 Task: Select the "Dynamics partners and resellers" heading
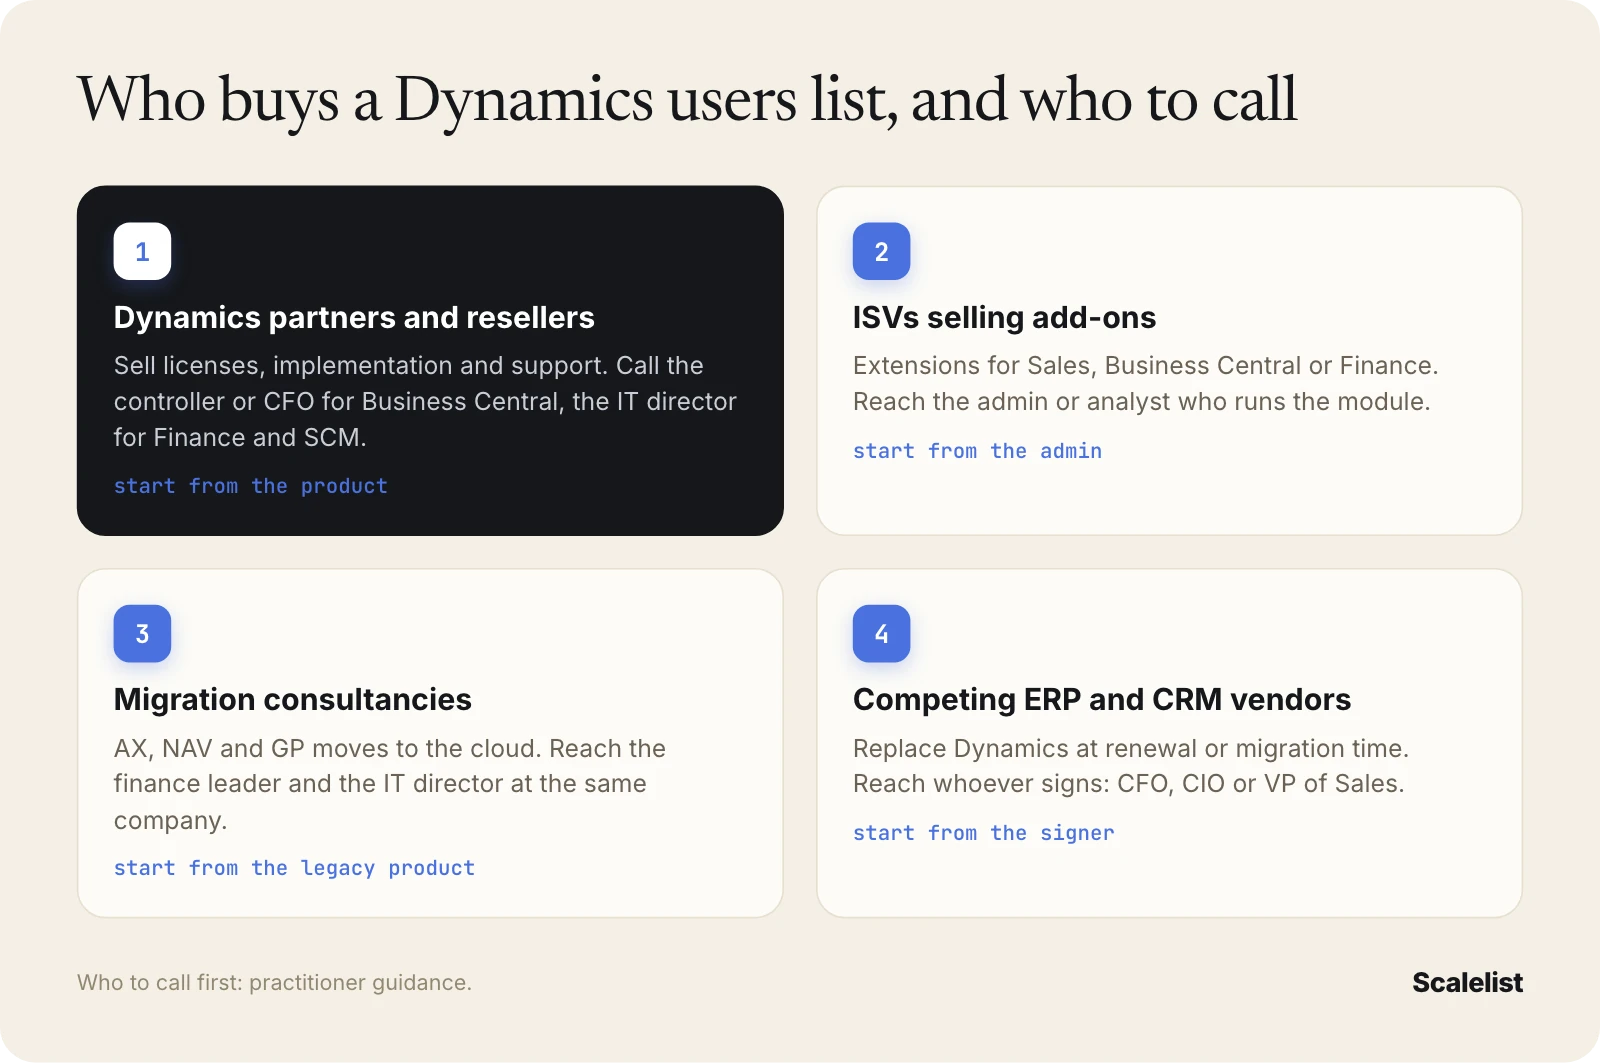(354, 317)
